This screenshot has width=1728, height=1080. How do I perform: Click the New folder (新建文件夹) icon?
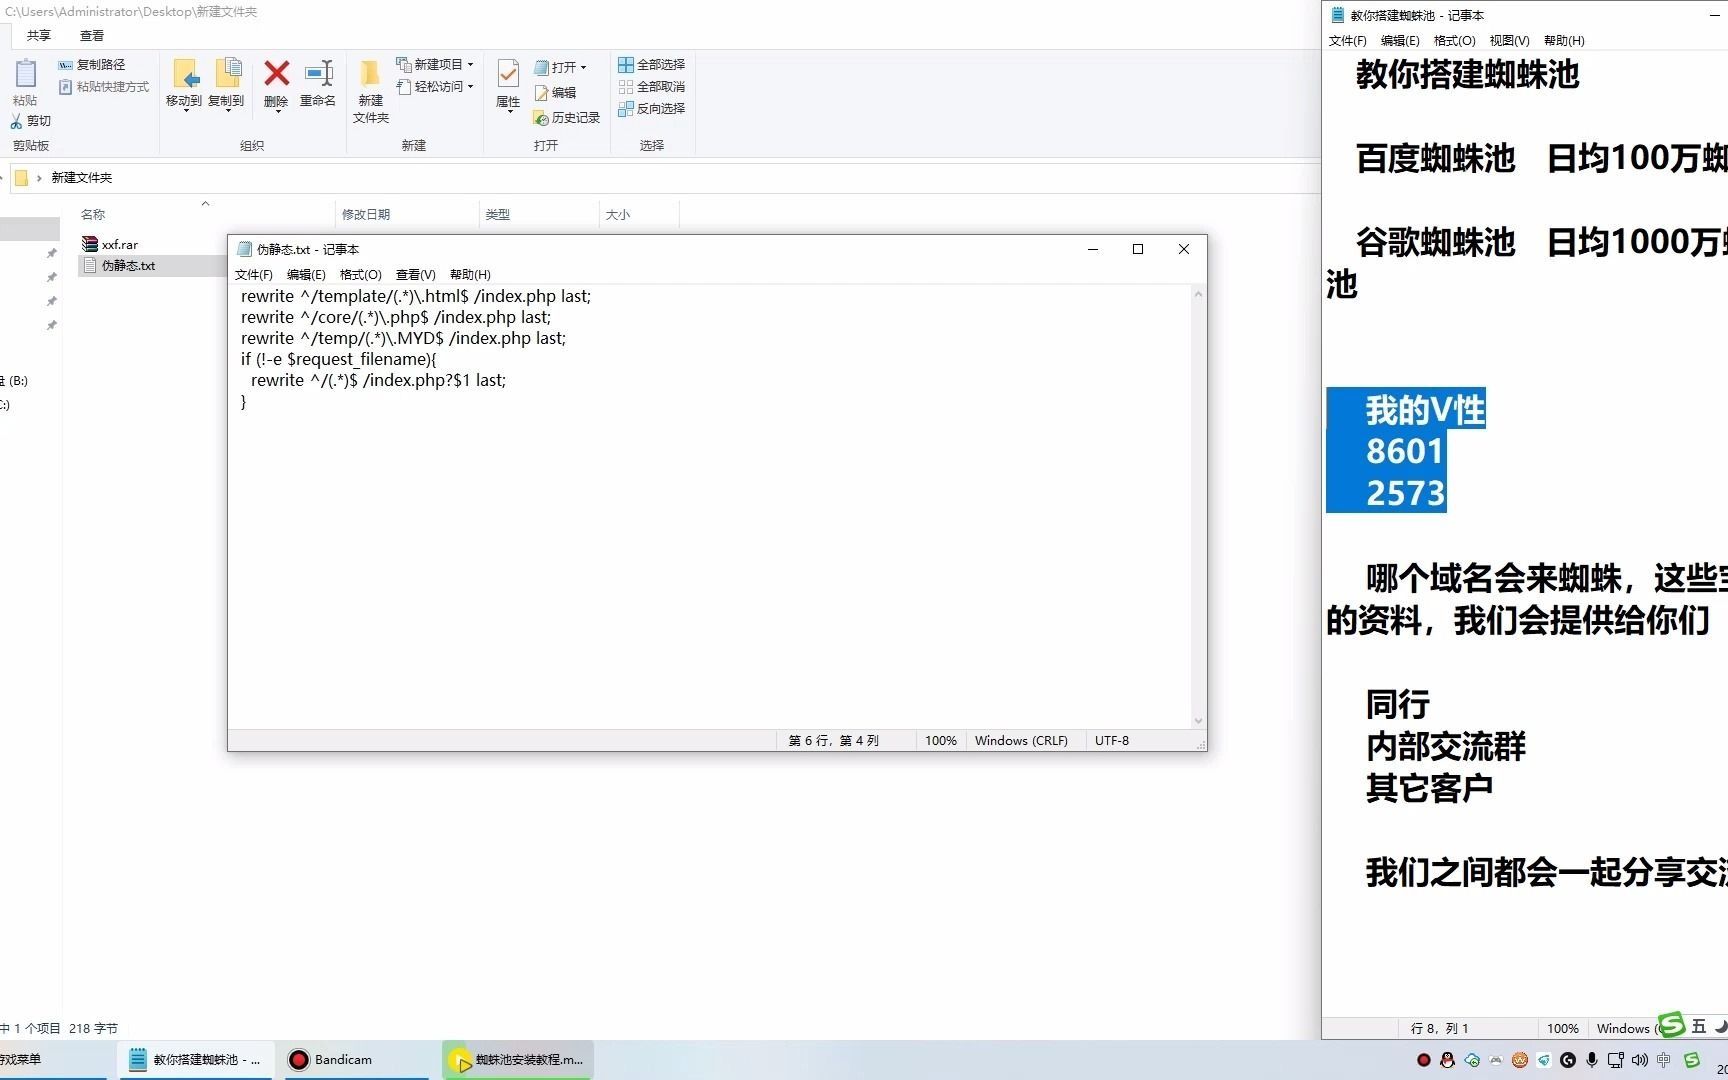(x=370, y=73)
